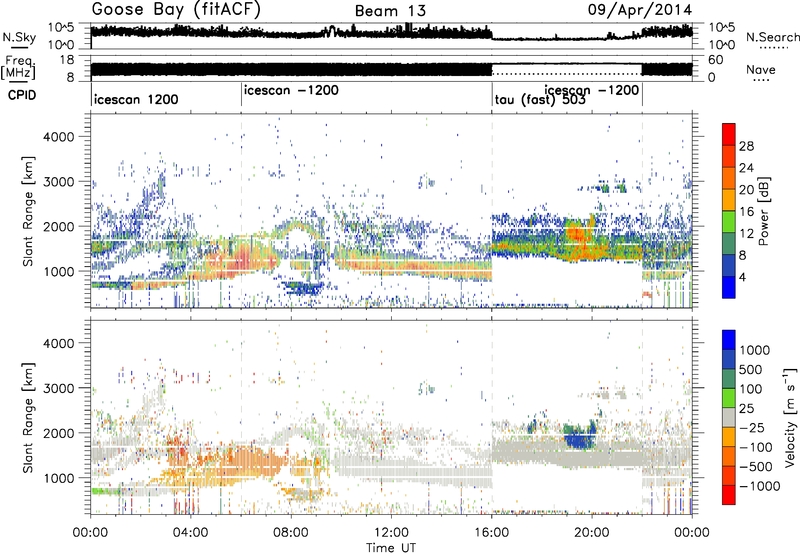This screenshot has height=554, width=800.
Task: Click the '24' tick on Power colorbar
Action: click(x=746, y=168)
